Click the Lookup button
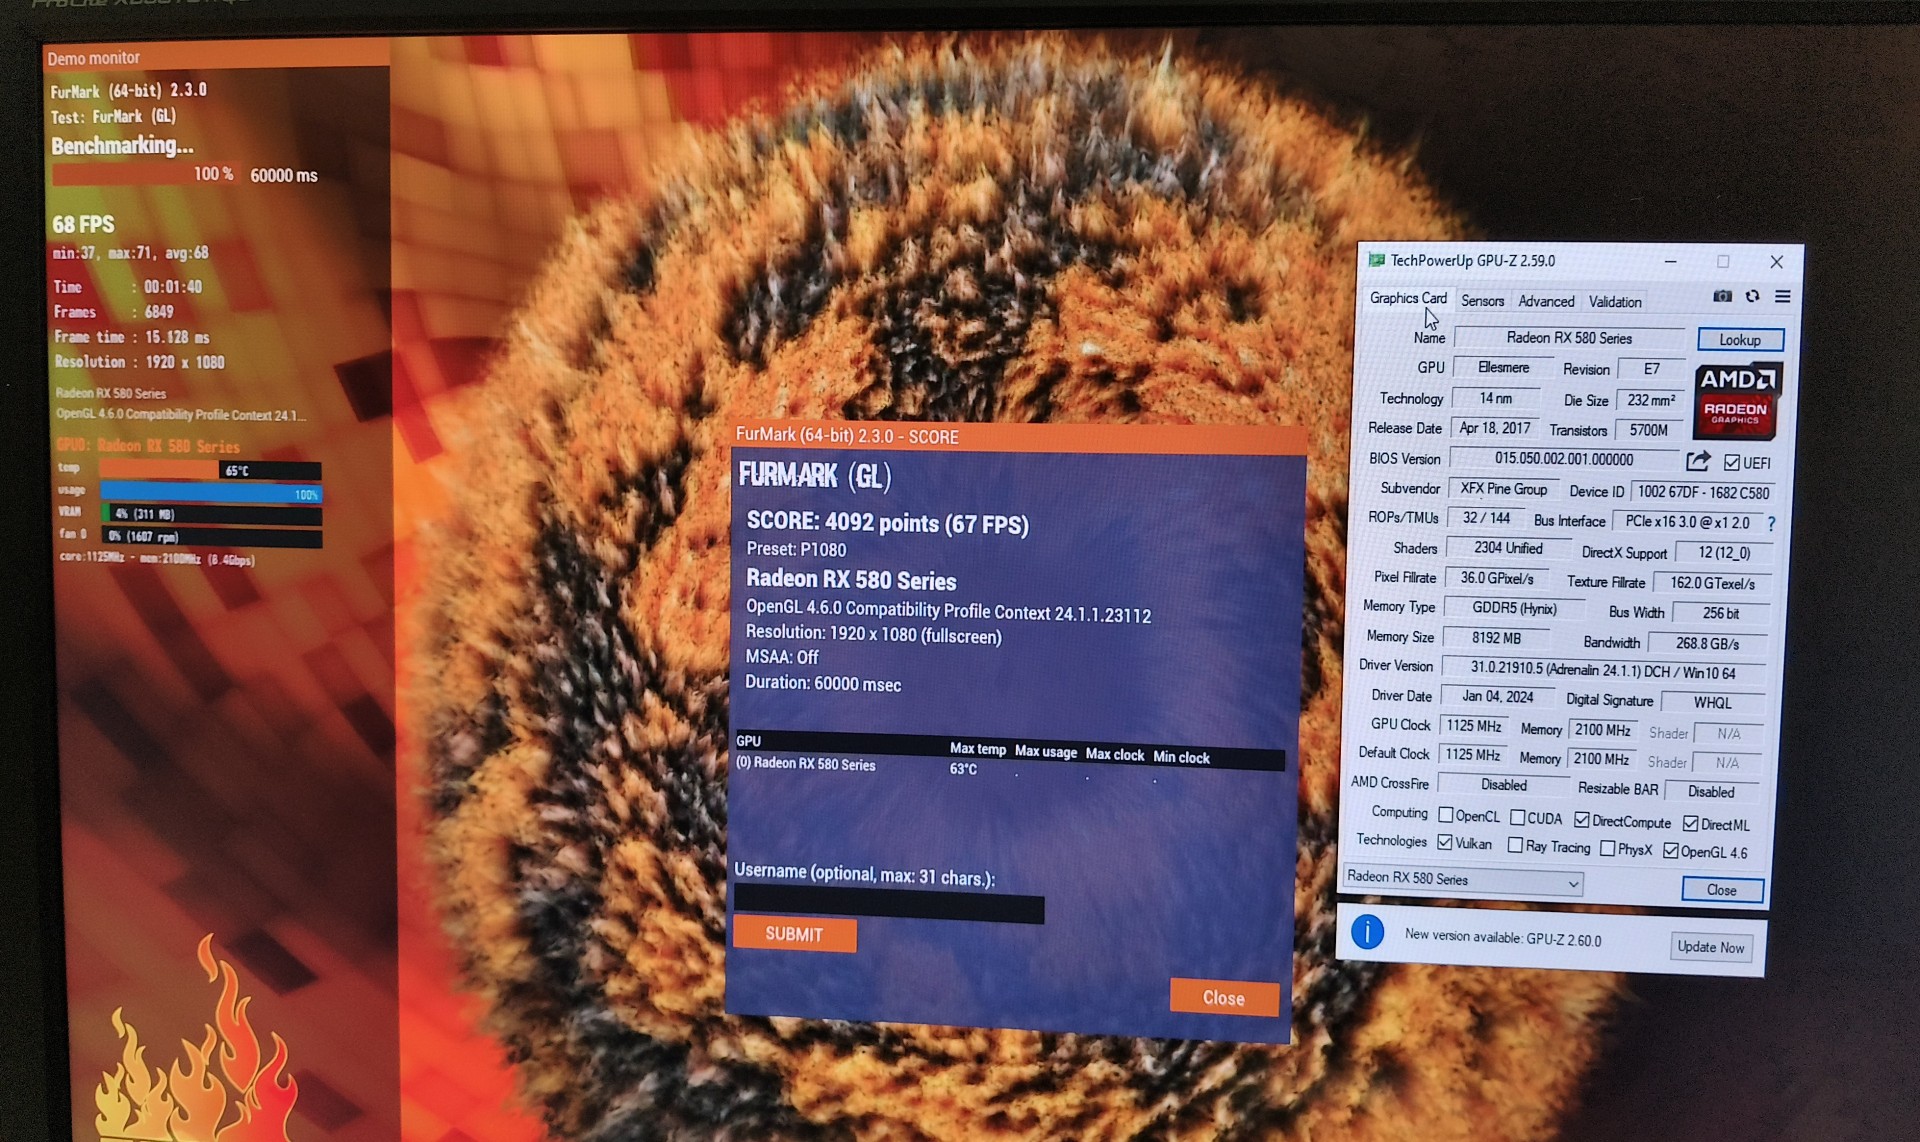Screen dimensions: 1920x1142 pos(1740,340)
